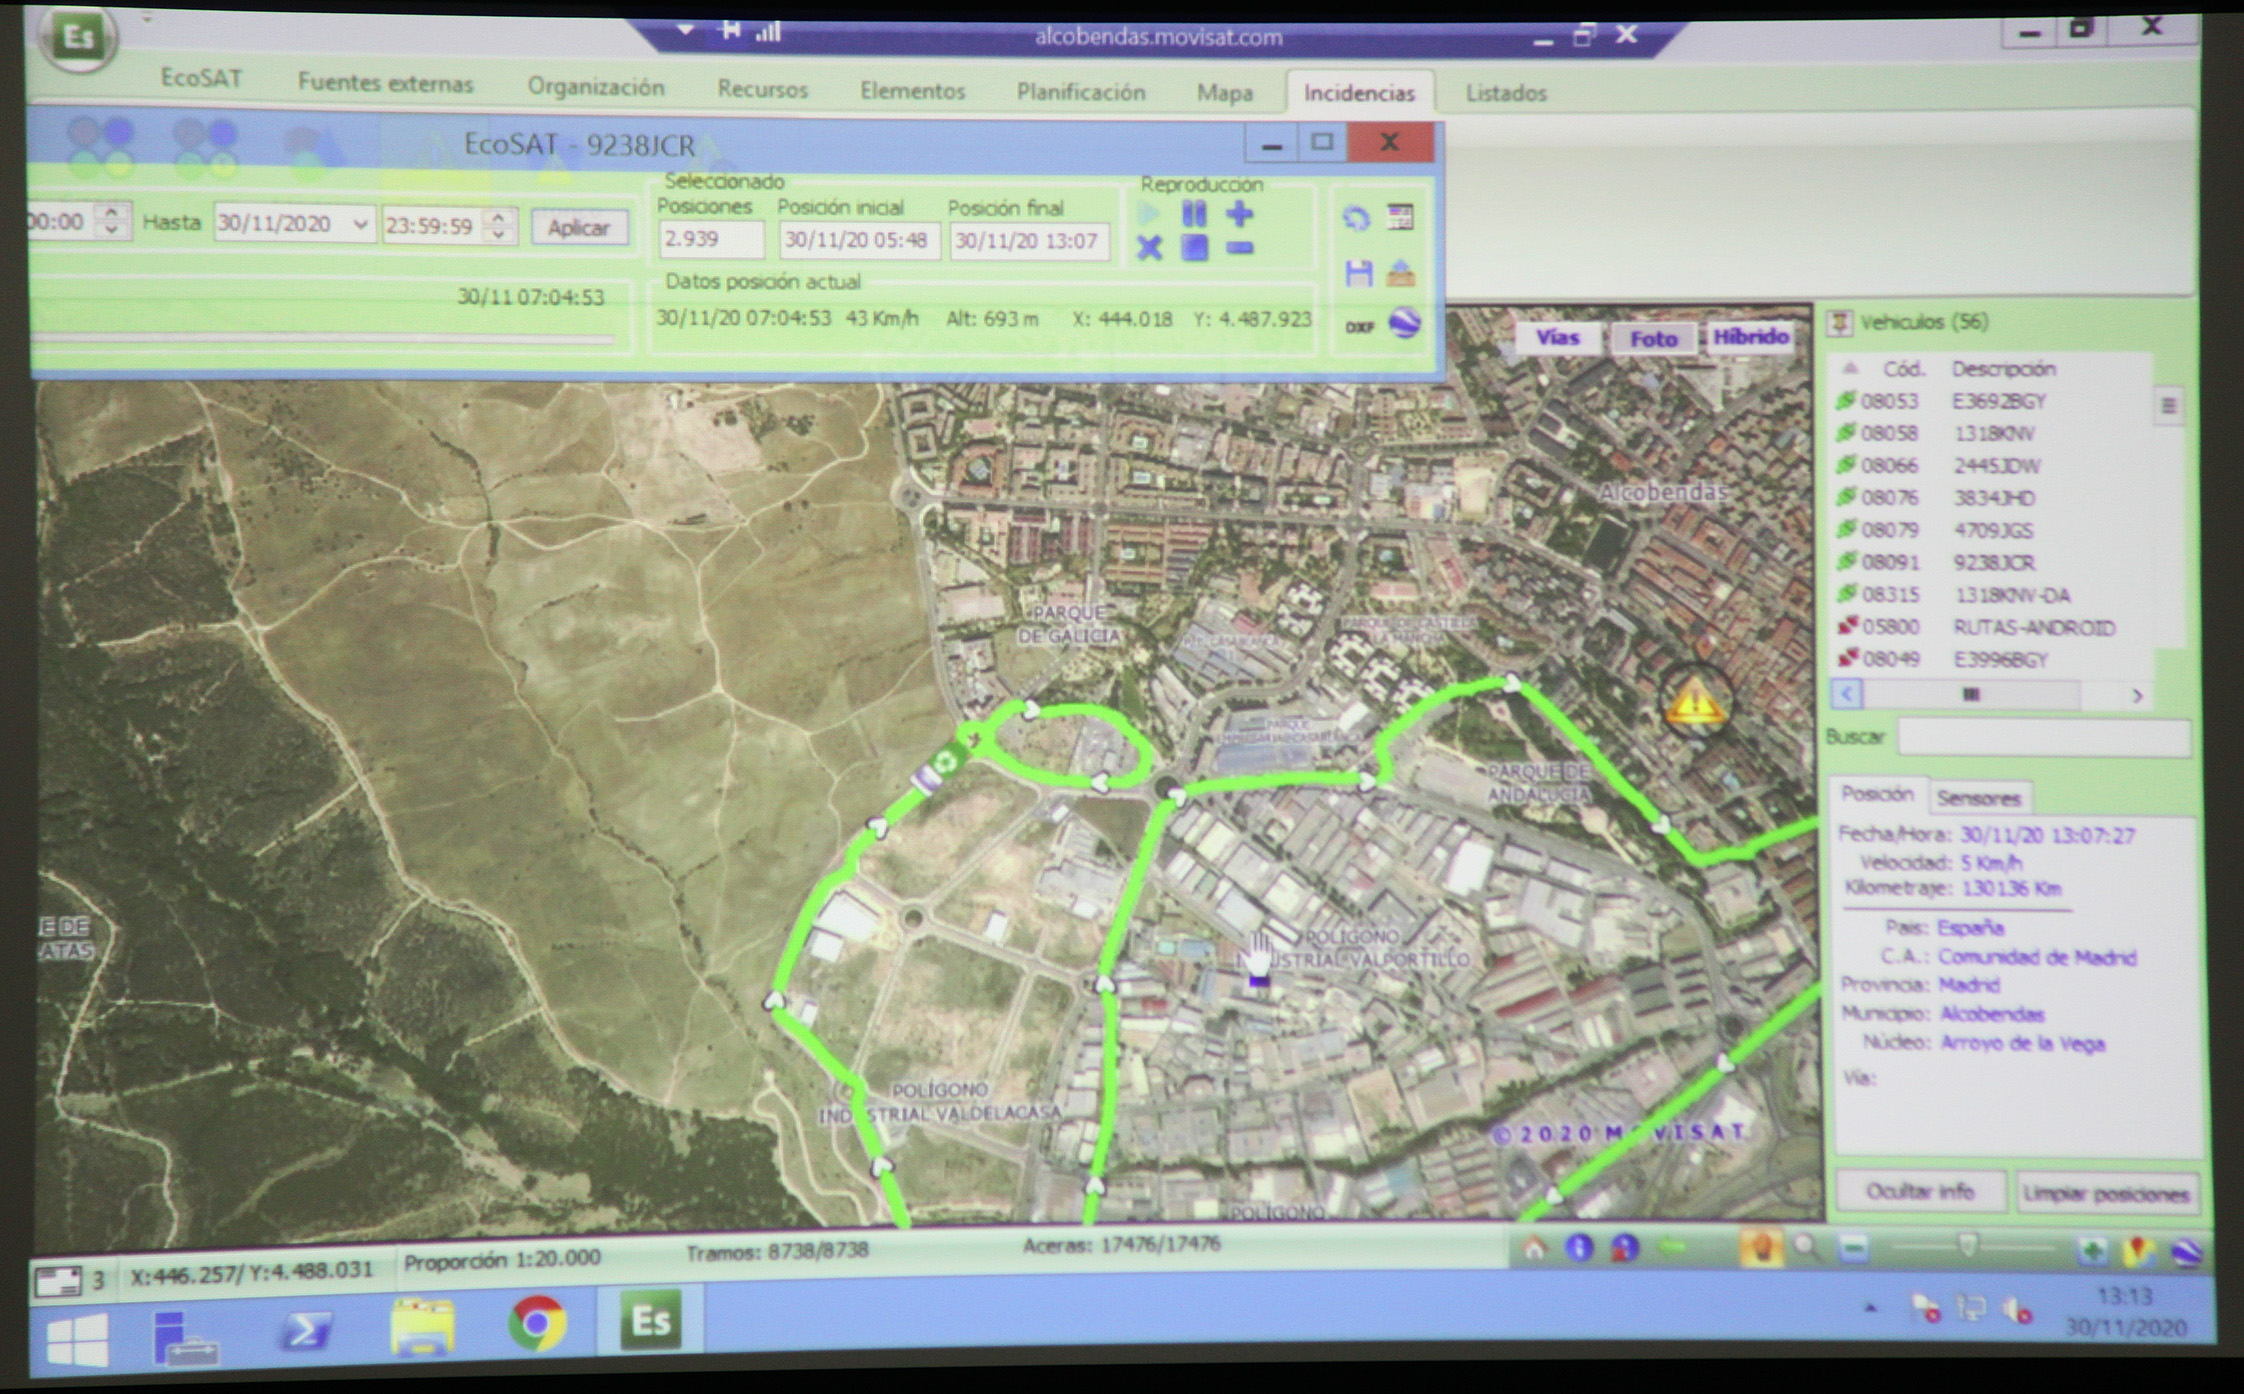Open Google Maps from the map toolbar
The height and width of the screenshot is (1394, 2244).
2138,1250
